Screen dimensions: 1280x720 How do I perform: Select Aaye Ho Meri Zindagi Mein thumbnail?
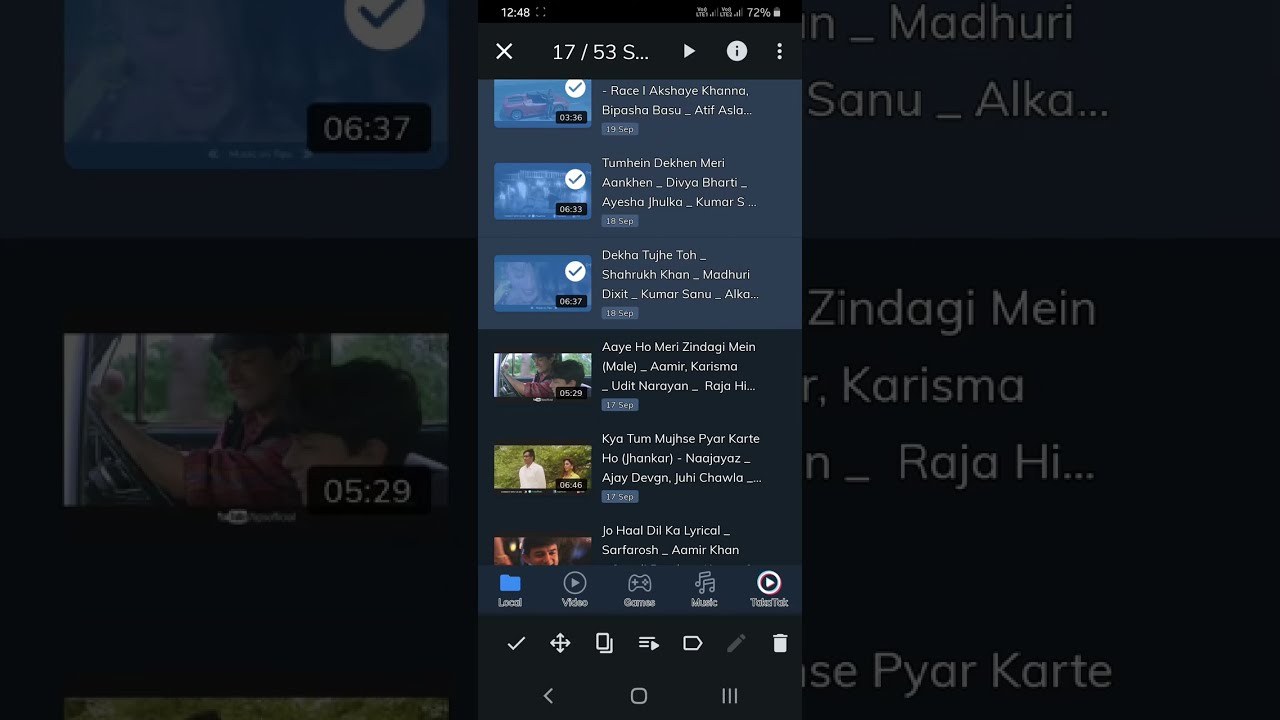pyautogui.click(x=542, y=376)
